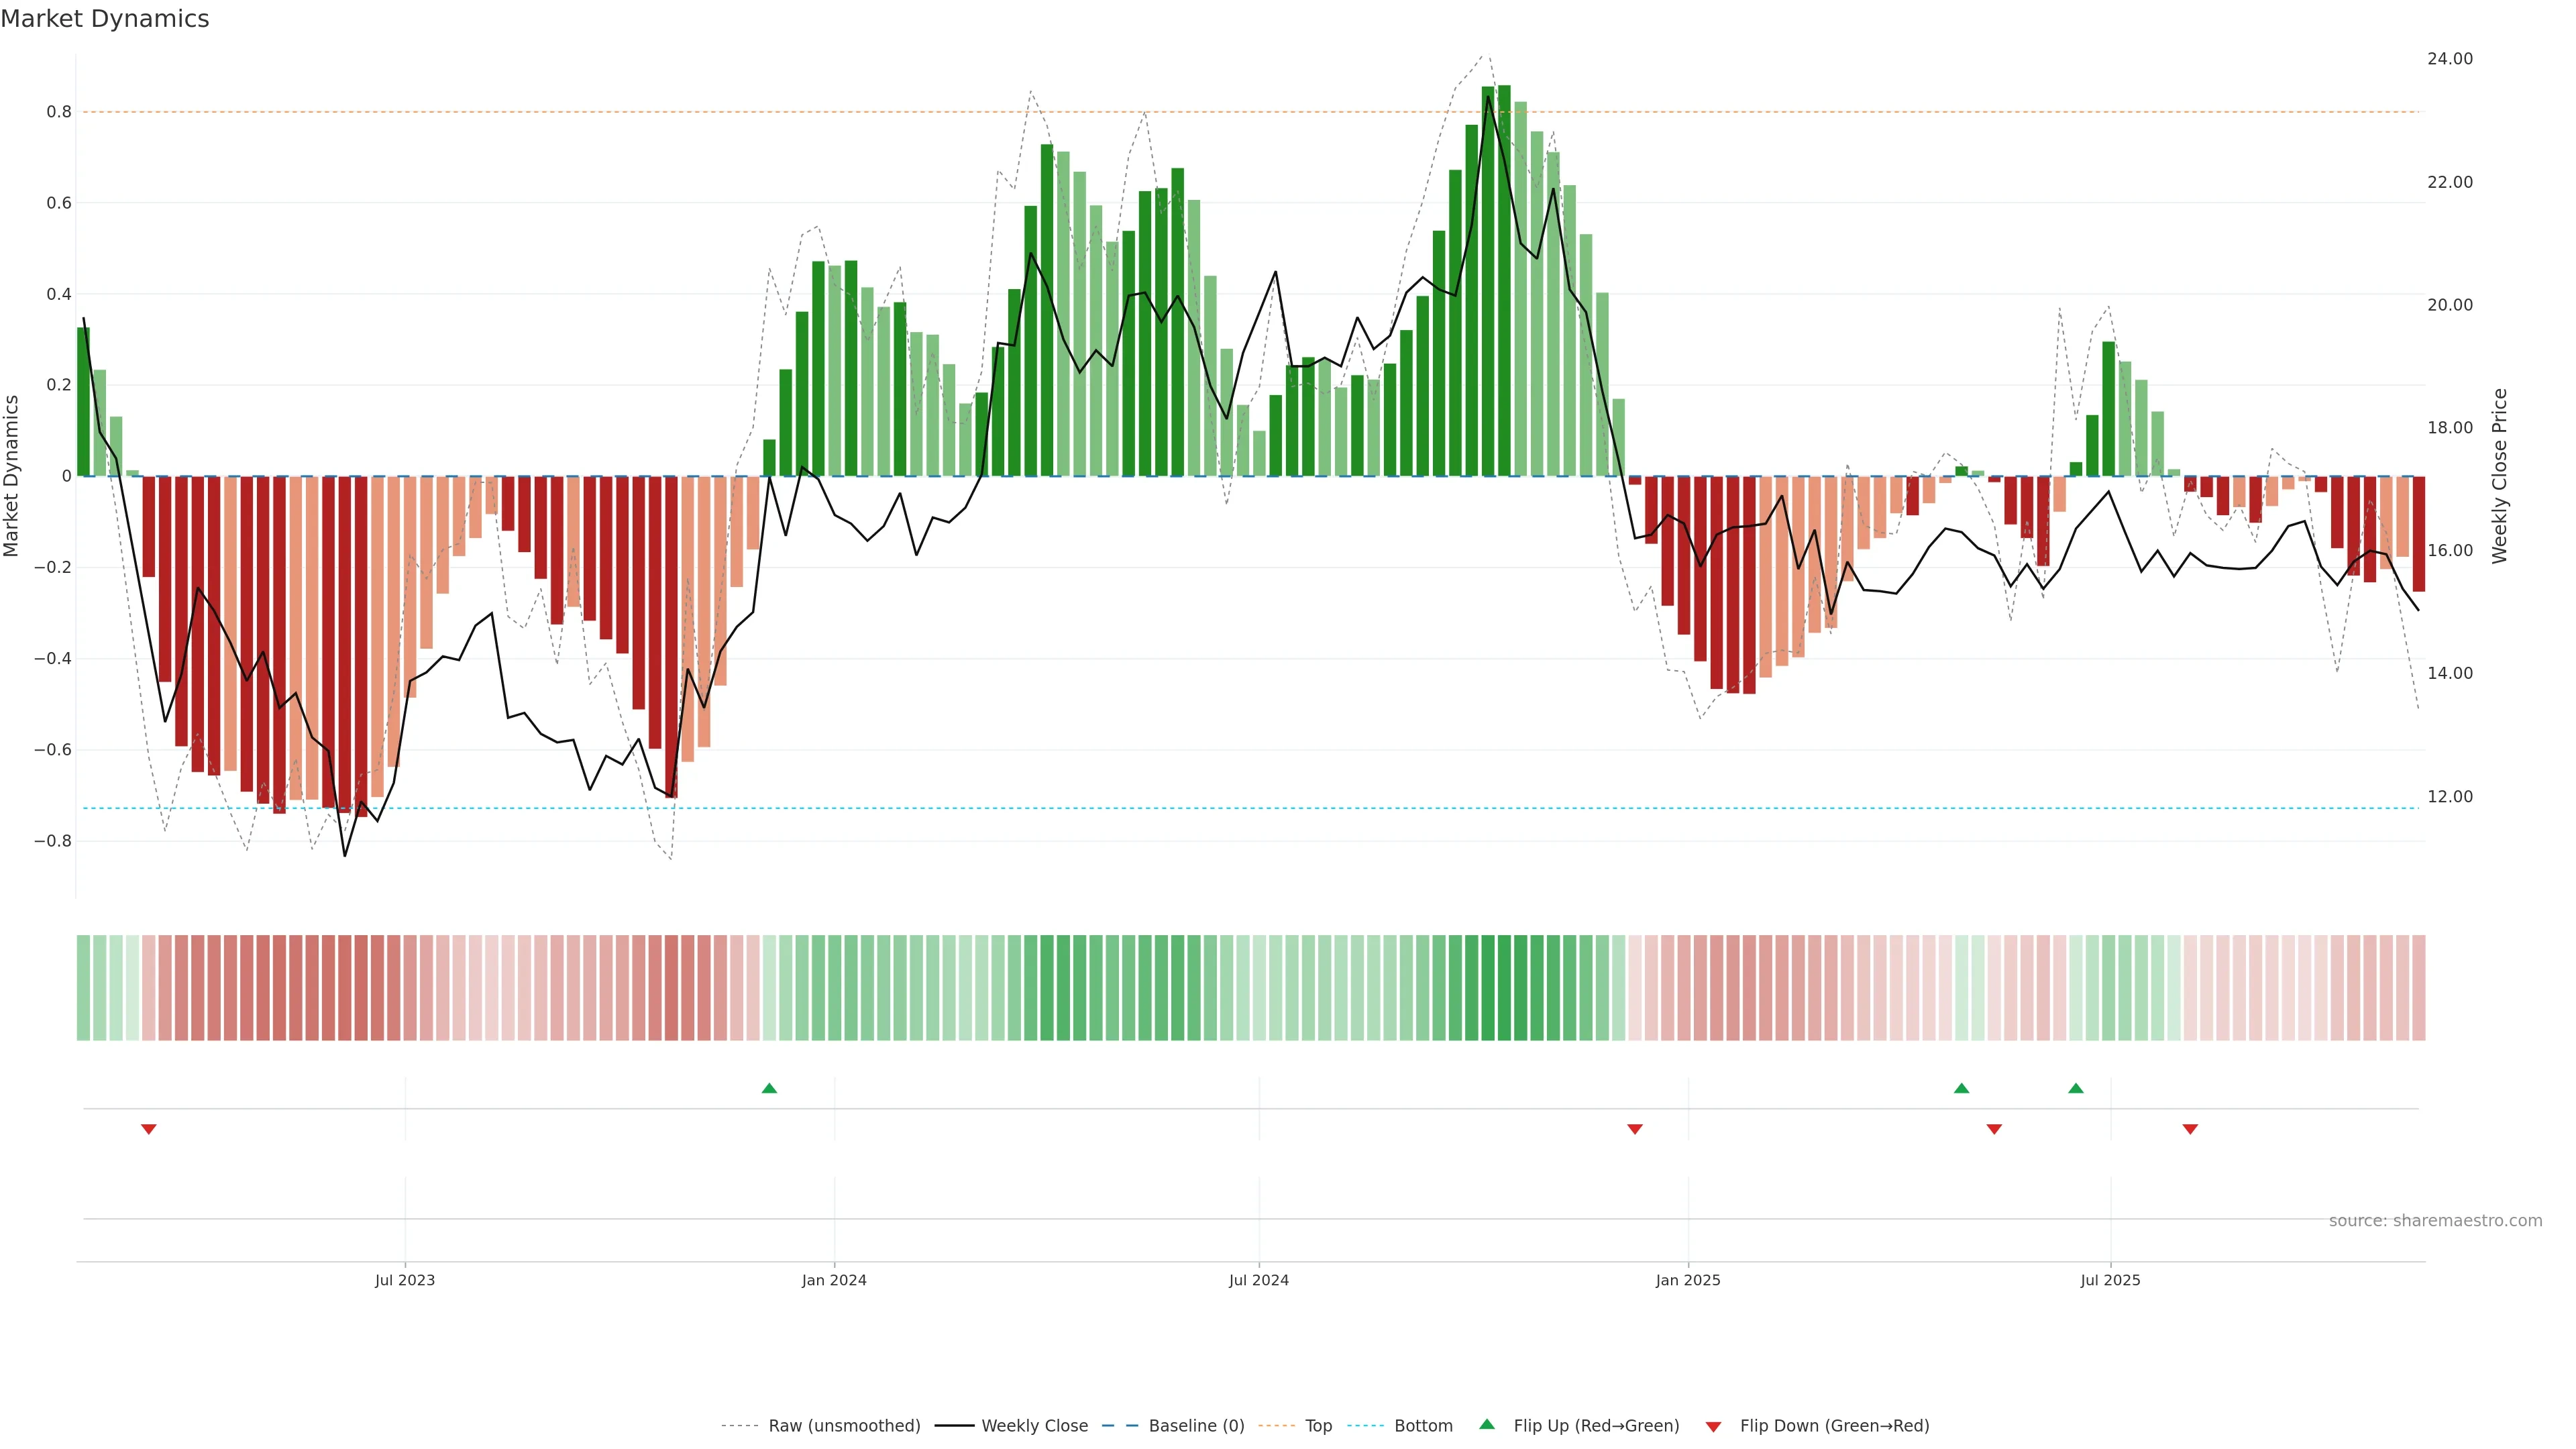Toggle the Raw (unsmoothed) legend entry
2576x1449 pixels.
coord(844,1426)
